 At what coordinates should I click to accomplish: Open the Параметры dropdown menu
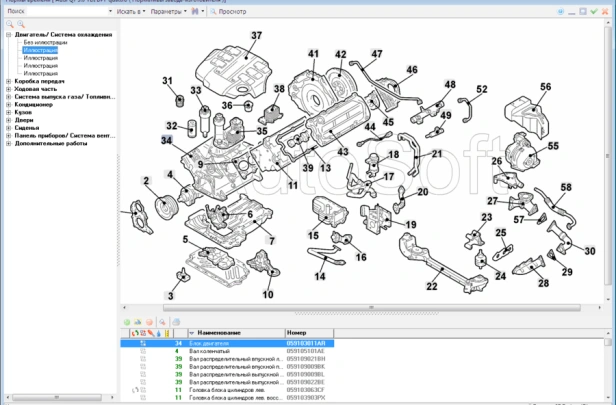point(169,11)
